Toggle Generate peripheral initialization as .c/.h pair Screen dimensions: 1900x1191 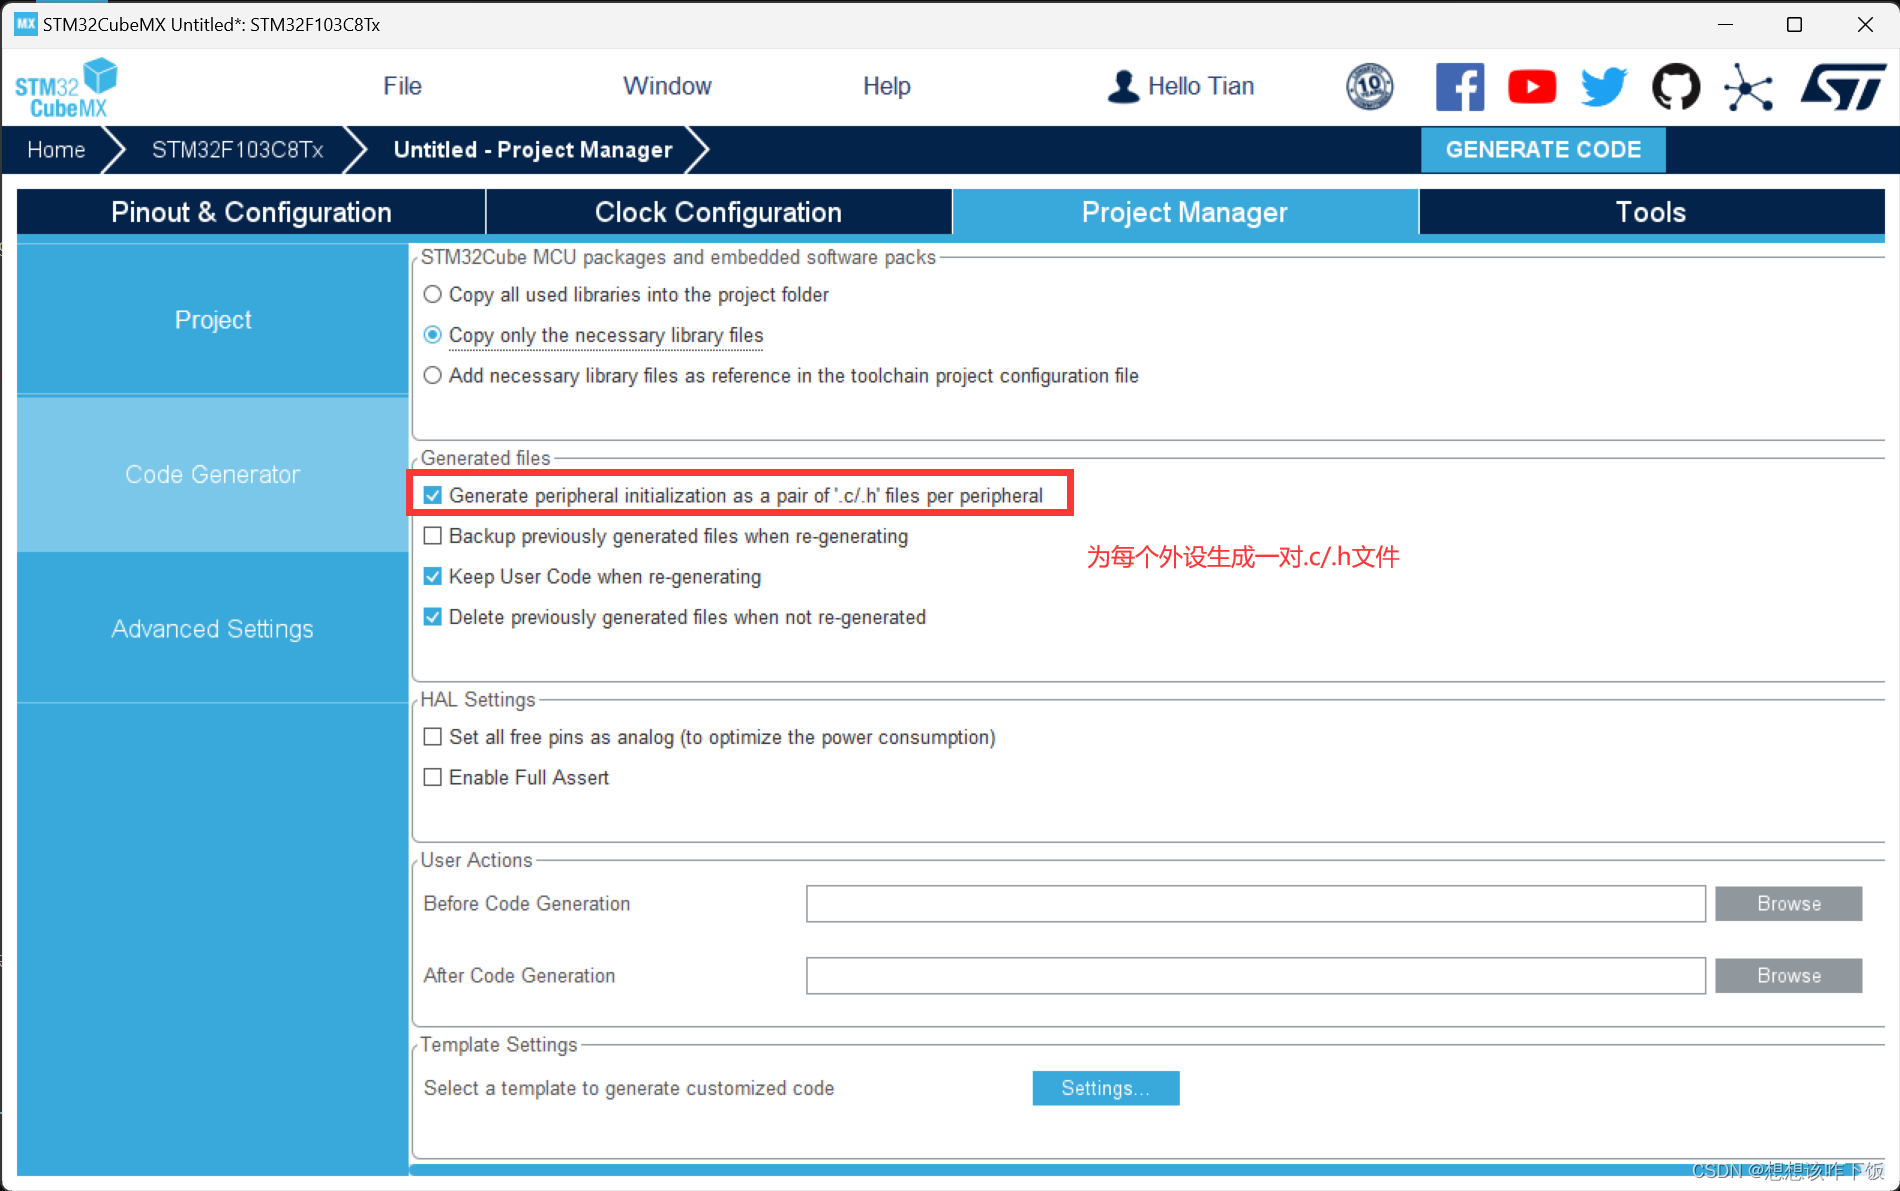click(432, 495)
